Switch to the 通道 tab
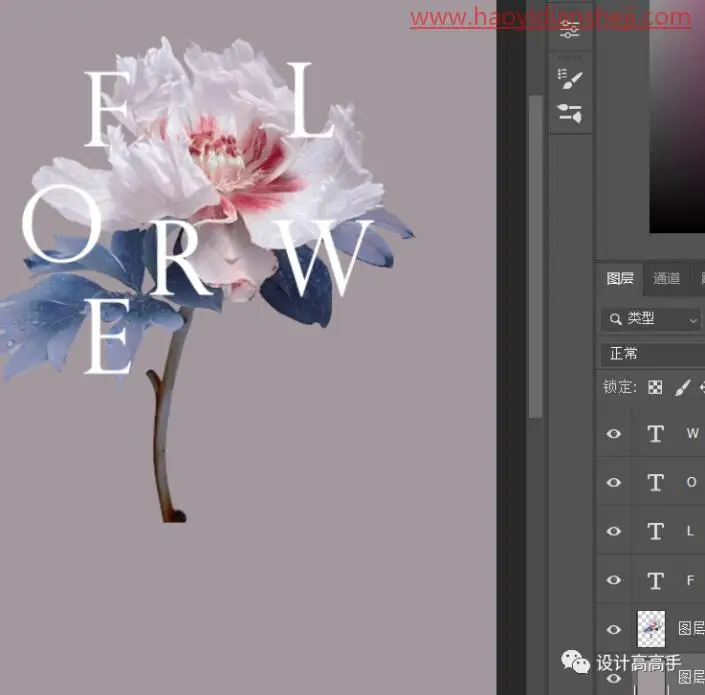 [666, 279]
